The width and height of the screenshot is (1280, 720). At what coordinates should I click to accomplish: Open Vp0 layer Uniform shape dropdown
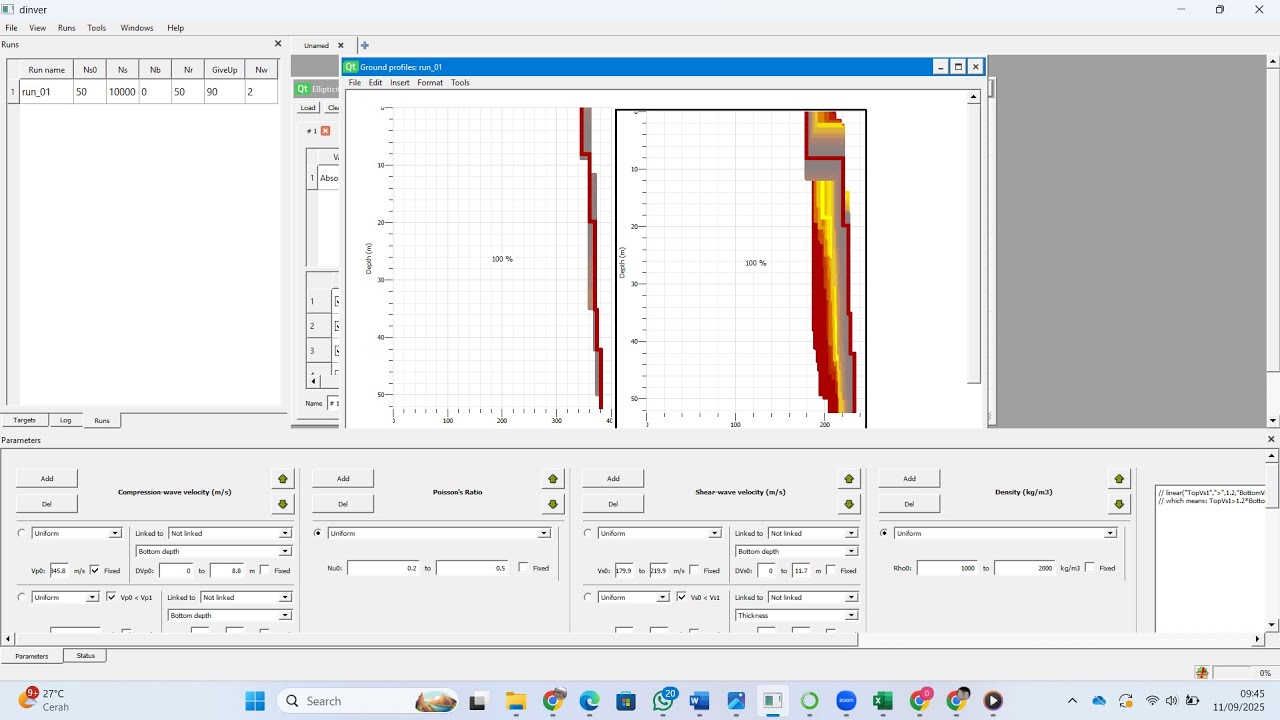click(76, 533)
